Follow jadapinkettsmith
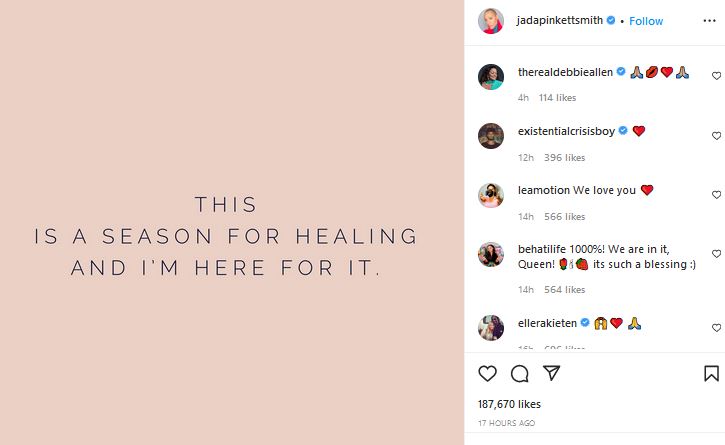Screen dimensions: 725x445 [646, 21]
